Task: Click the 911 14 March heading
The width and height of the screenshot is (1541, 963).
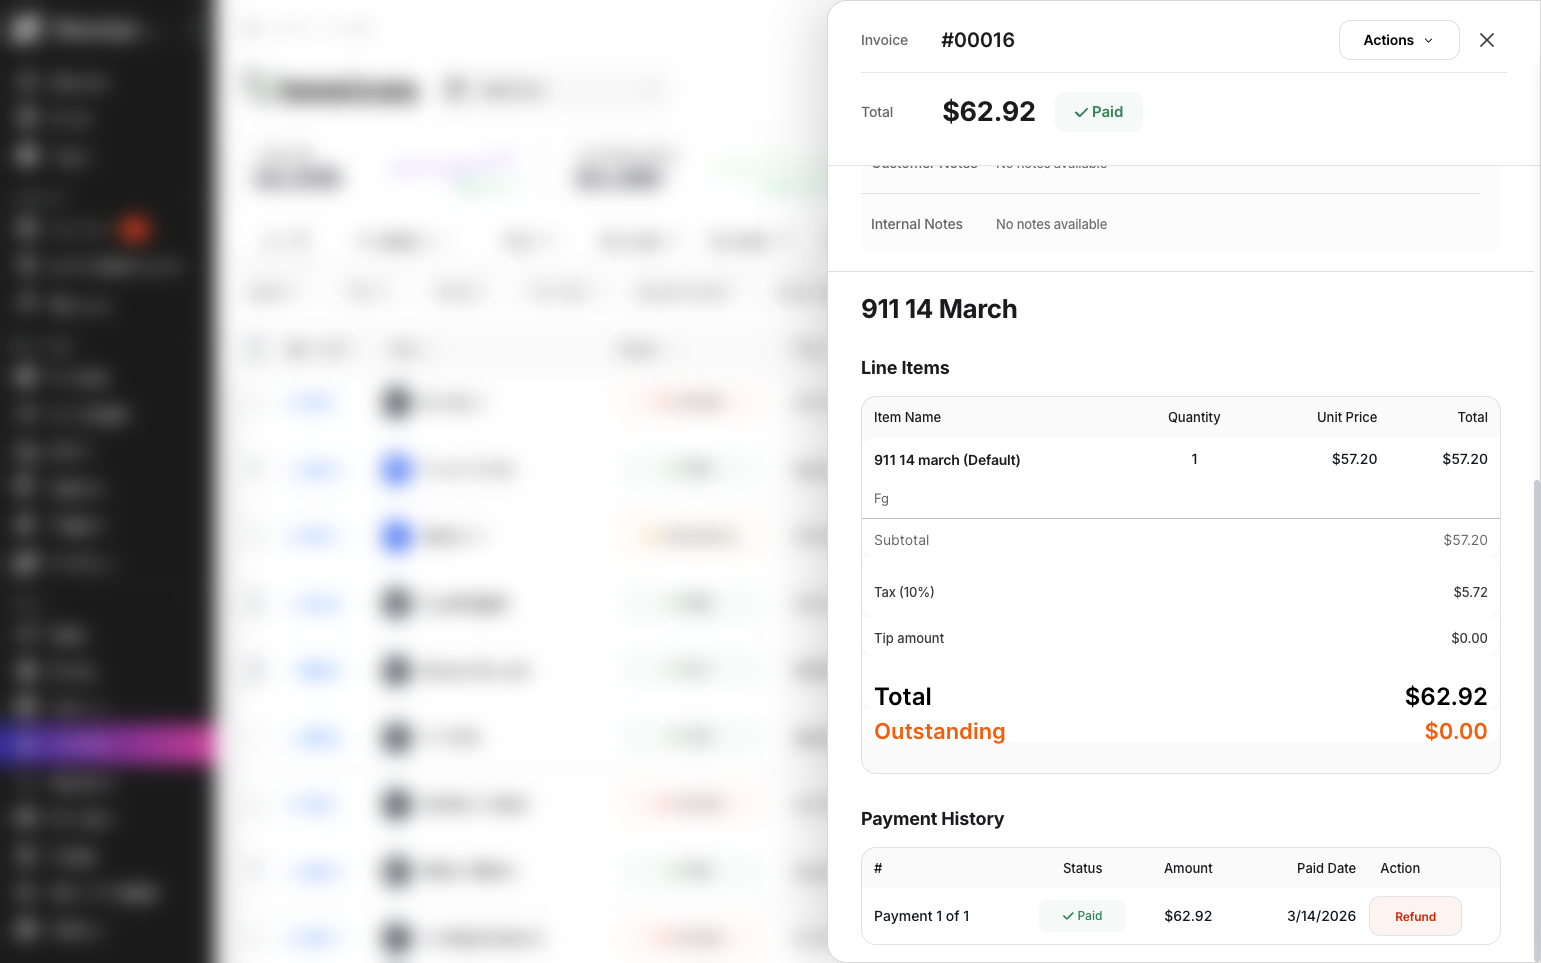Action: (939, 309)
